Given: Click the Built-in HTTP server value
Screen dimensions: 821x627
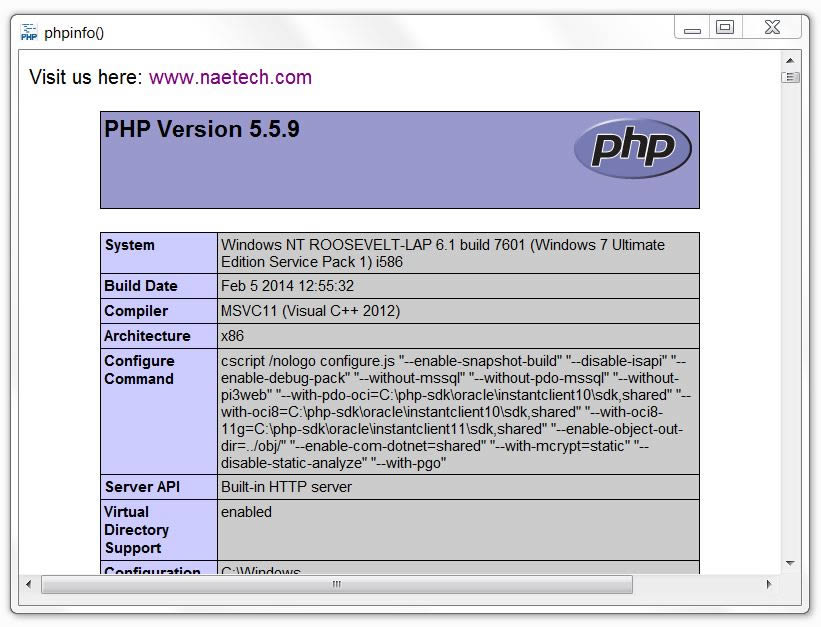Looking at the screenshot, I should point(286,487).
